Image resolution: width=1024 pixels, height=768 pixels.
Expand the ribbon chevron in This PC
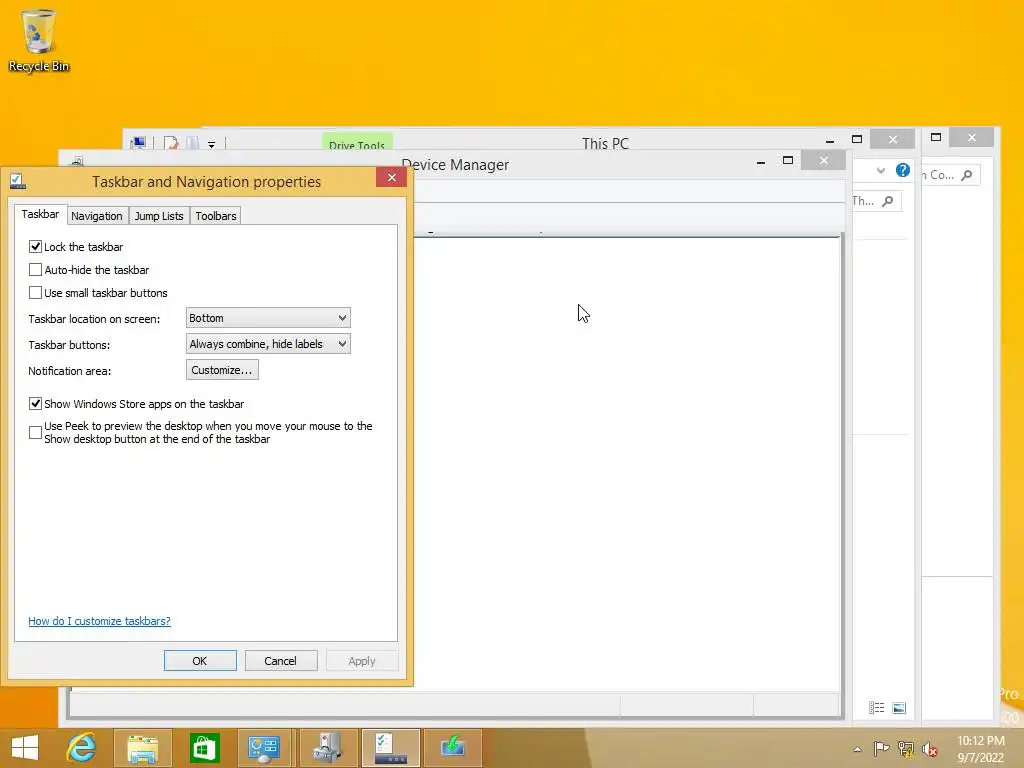coord(881,171)
